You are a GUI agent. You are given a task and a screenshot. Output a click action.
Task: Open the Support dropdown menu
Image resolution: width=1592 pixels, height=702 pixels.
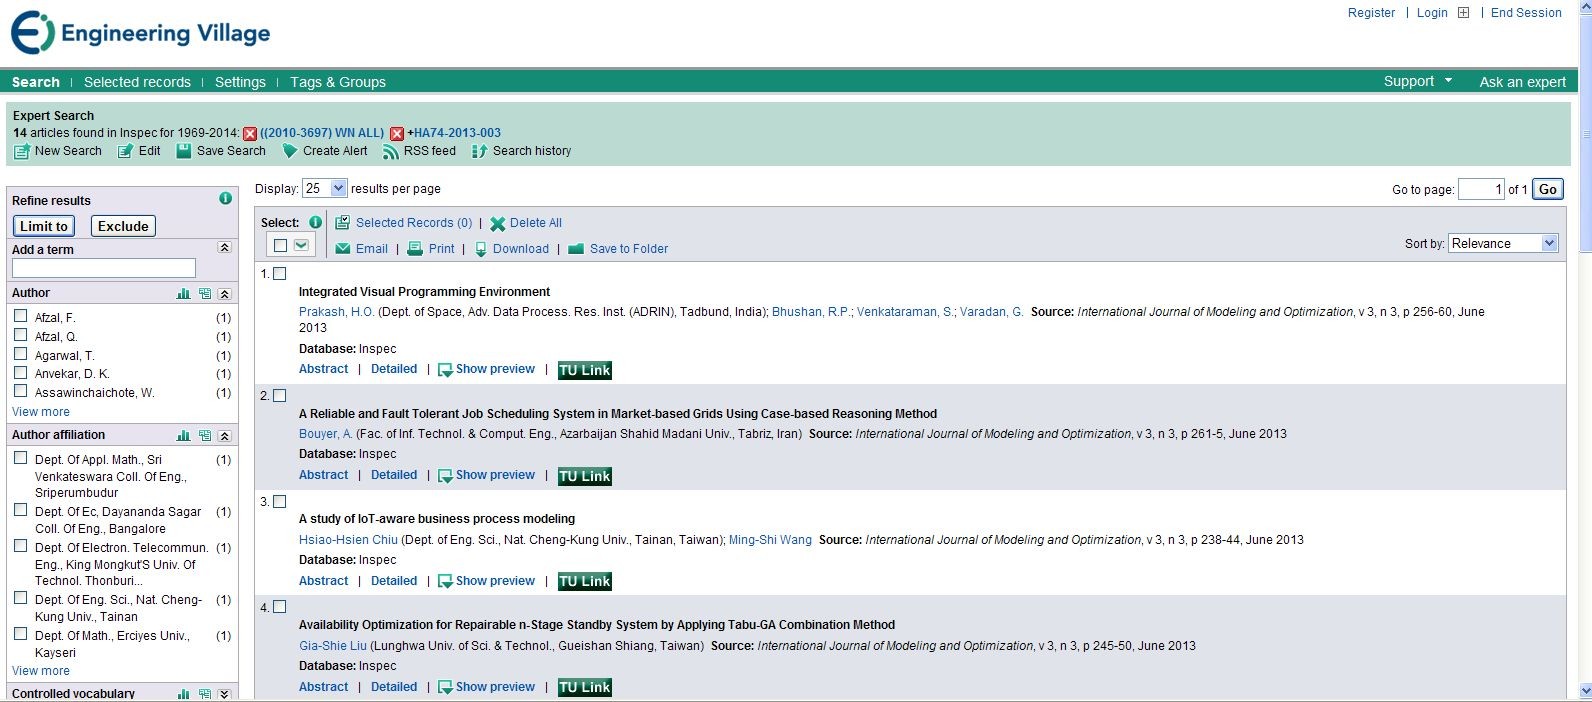point(1418,81)
